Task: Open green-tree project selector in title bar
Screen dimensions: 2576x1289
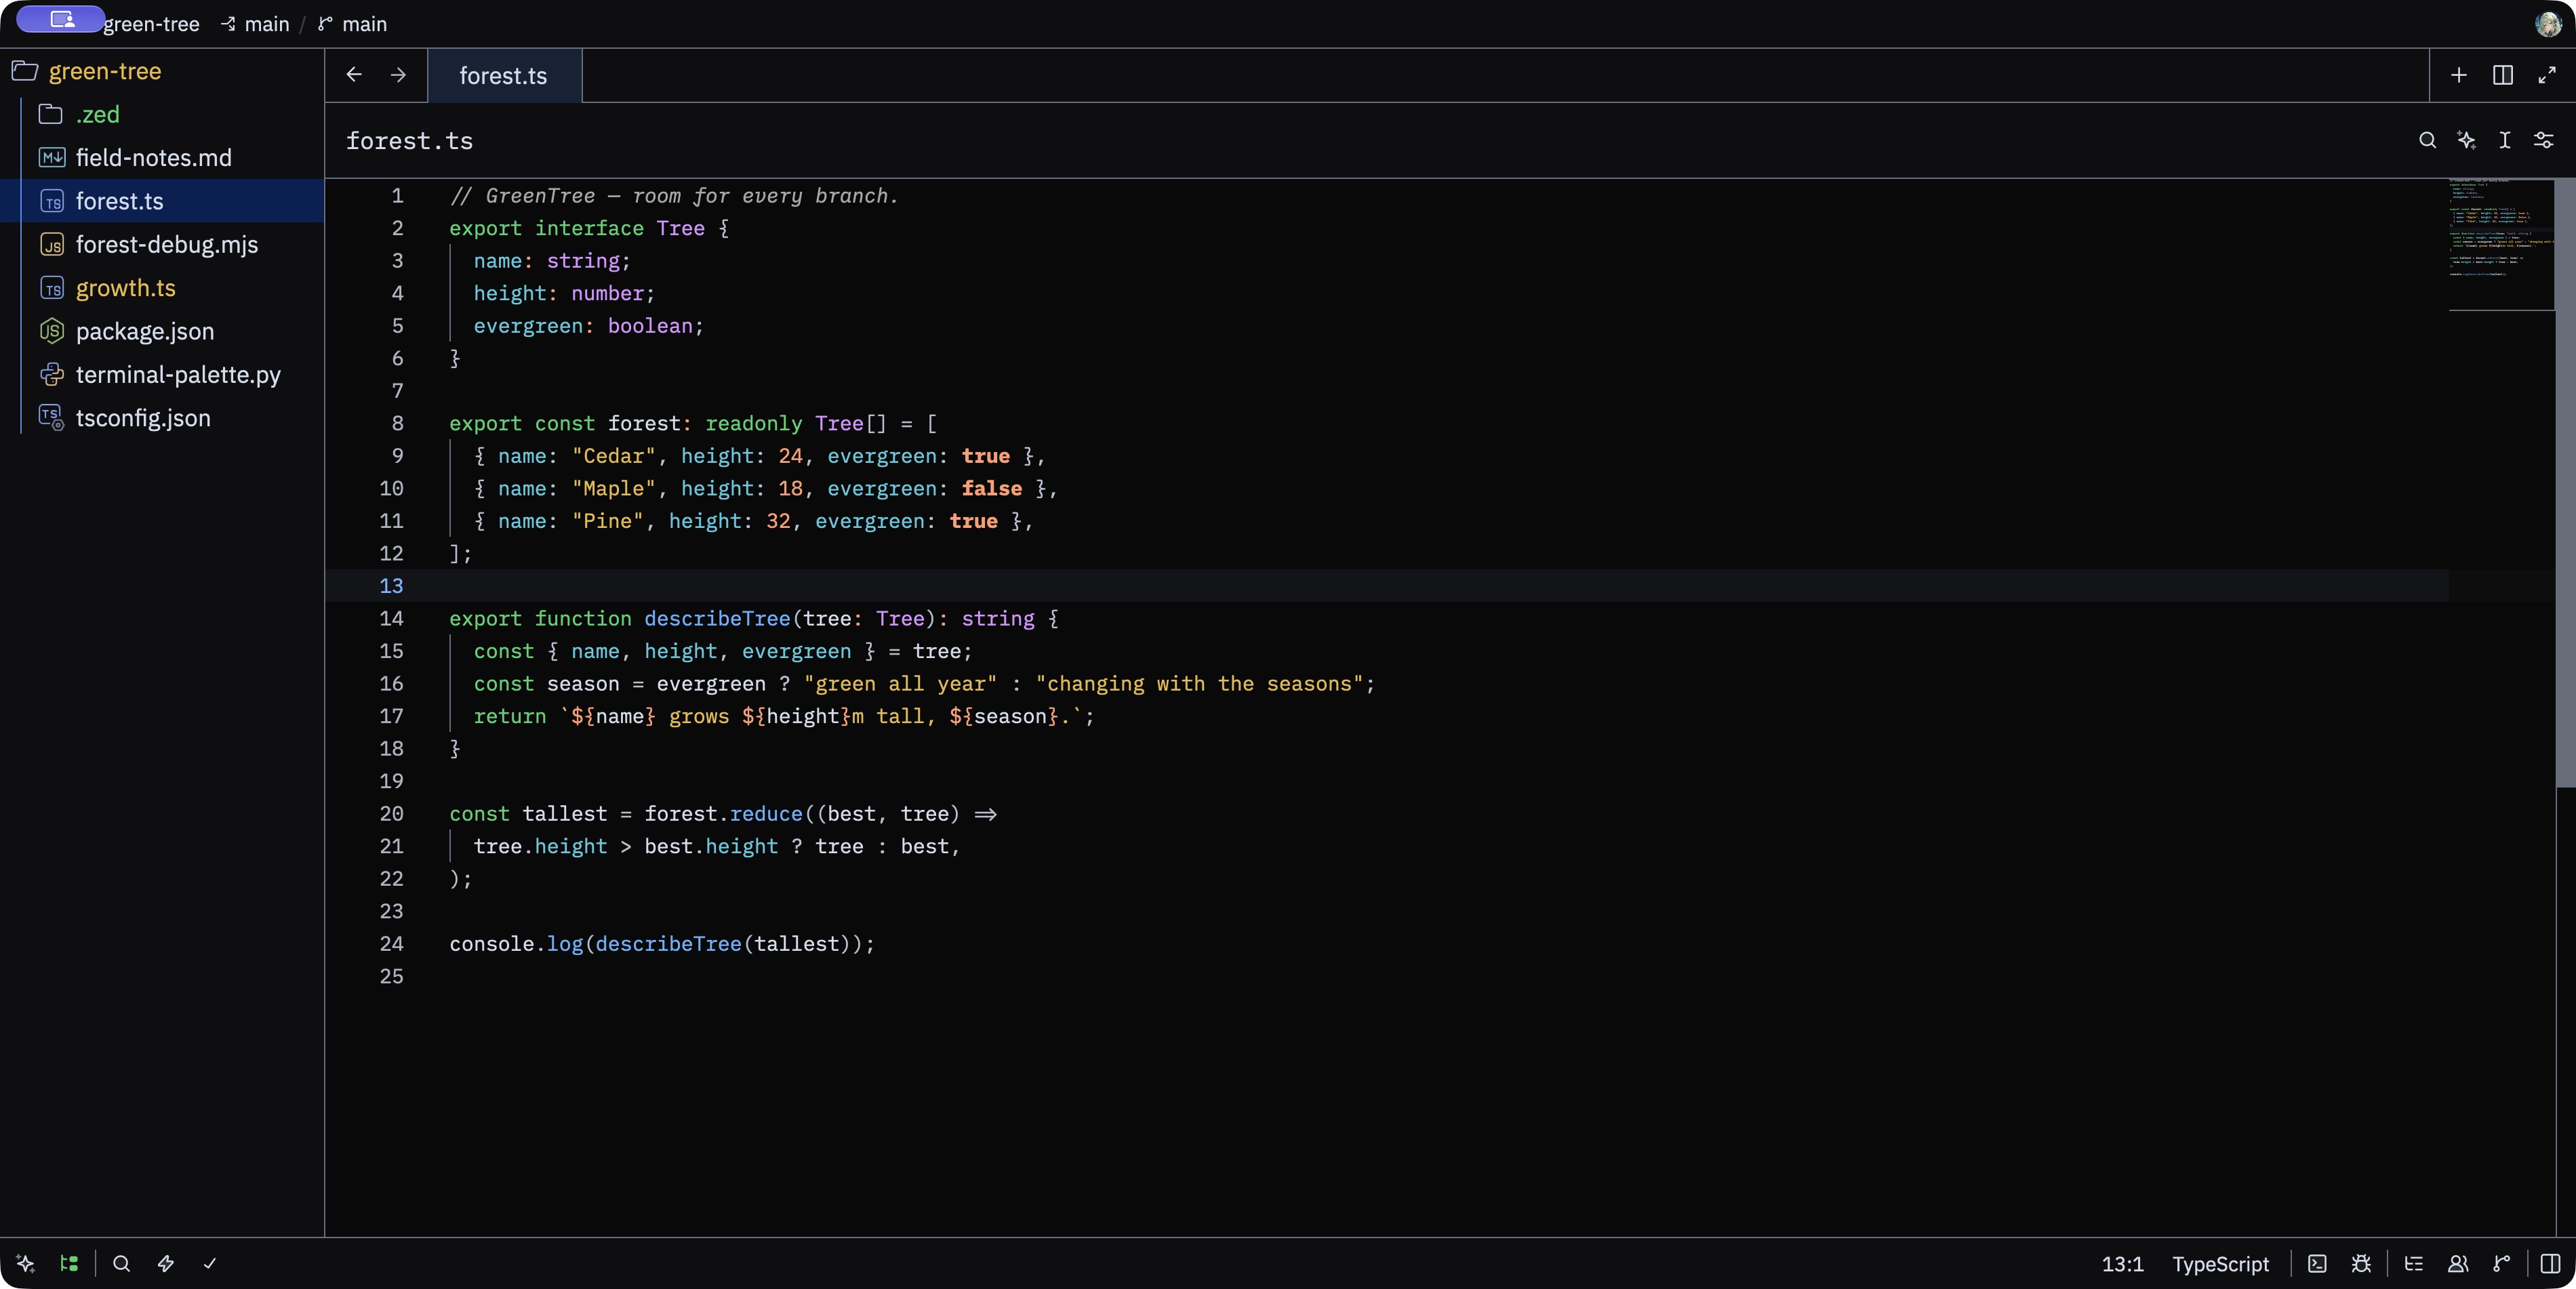Action: [x=152, y=24]
